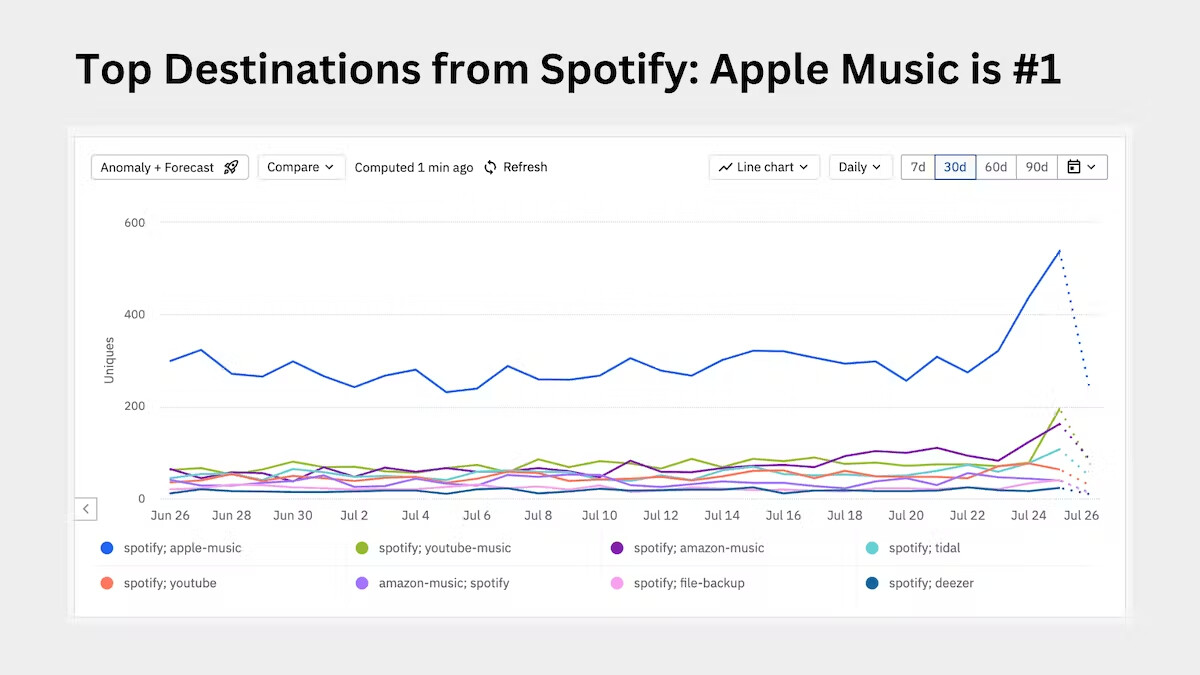Click the Jul 10 x-axis date label

click(599, 515)
